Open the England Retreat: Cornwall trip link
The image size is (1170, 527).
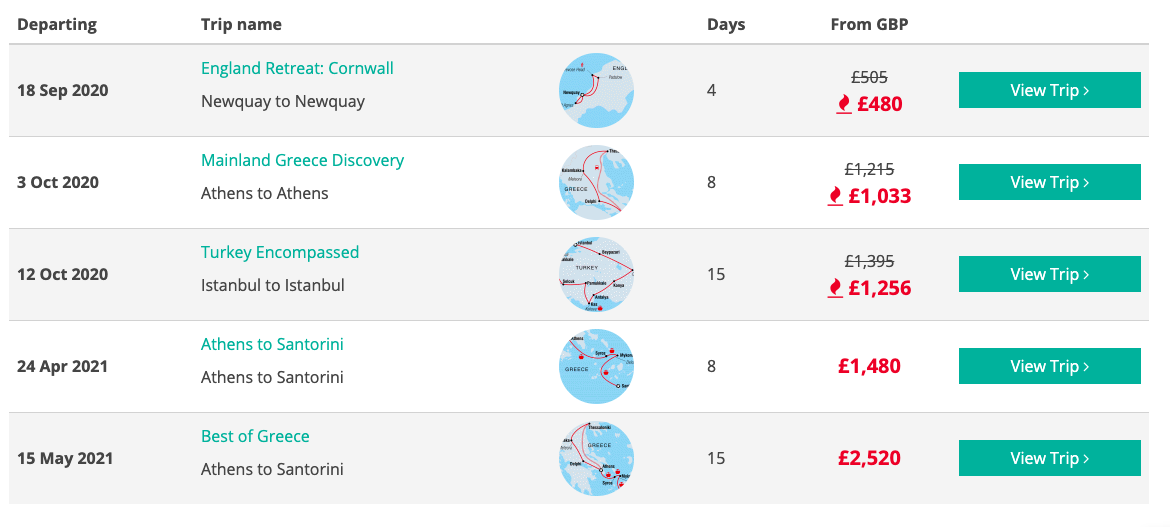[297, 69]
